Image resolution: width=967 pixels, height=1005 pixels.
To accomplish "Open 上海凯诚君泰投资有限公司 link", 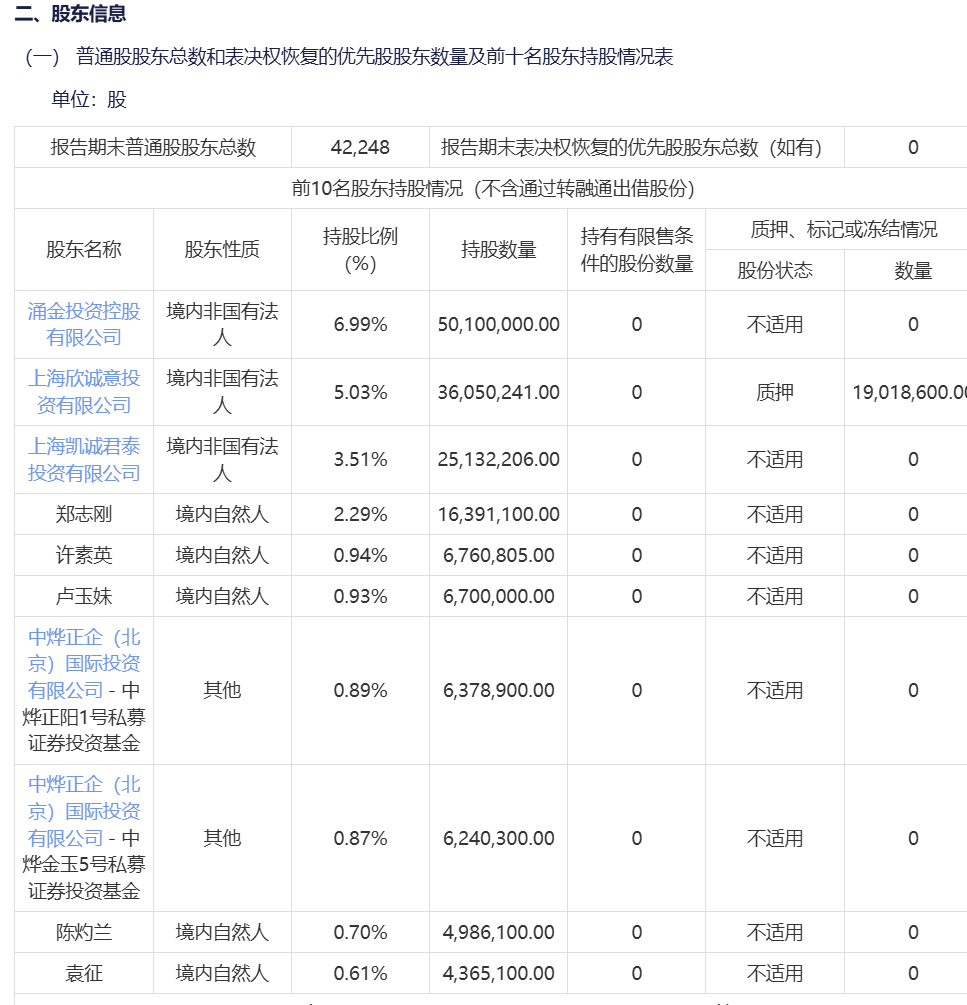I will click(x=84, y=460).
